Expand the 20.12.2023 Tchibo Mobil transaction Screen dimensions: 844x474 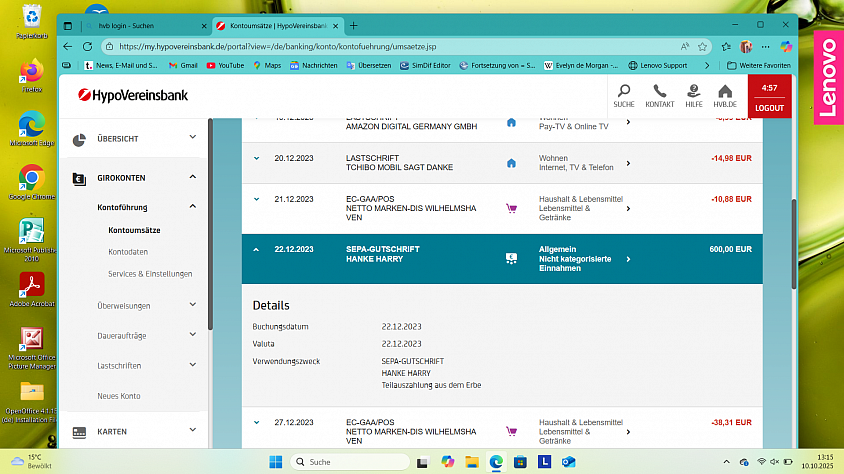pos(256,158)
